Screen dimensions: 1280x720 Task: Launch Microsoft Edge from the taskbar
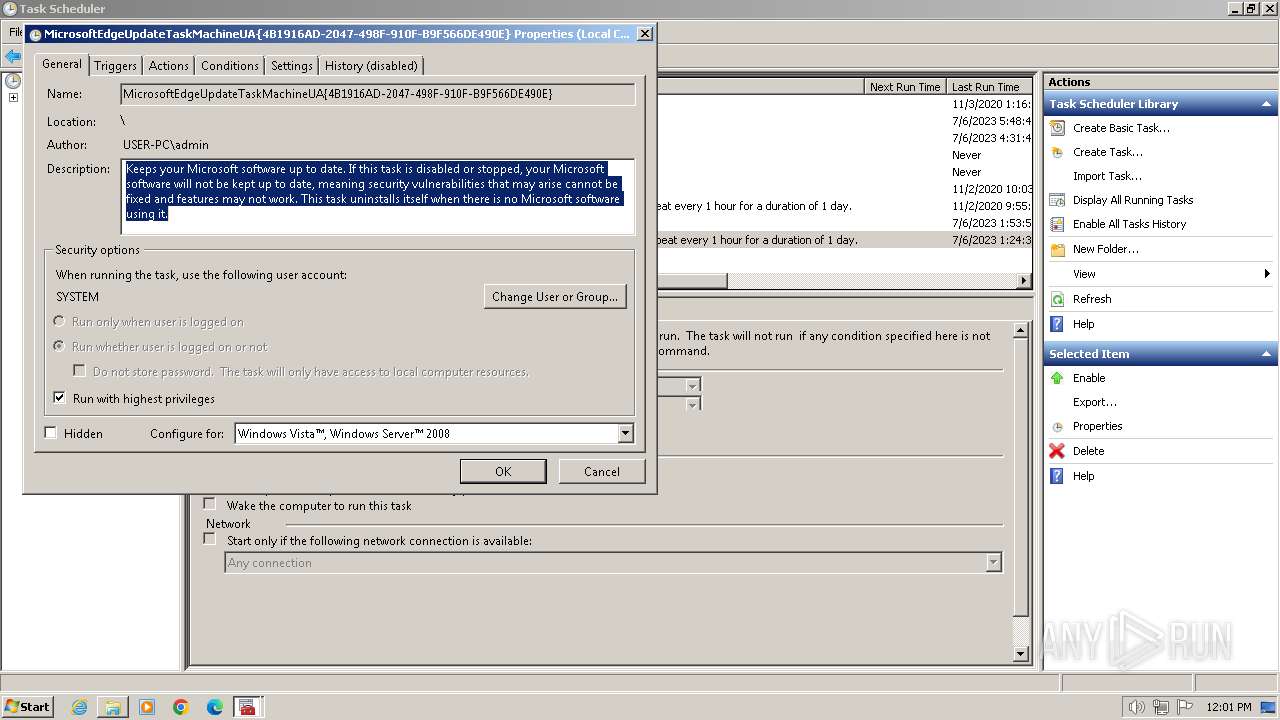coord(215,707)
